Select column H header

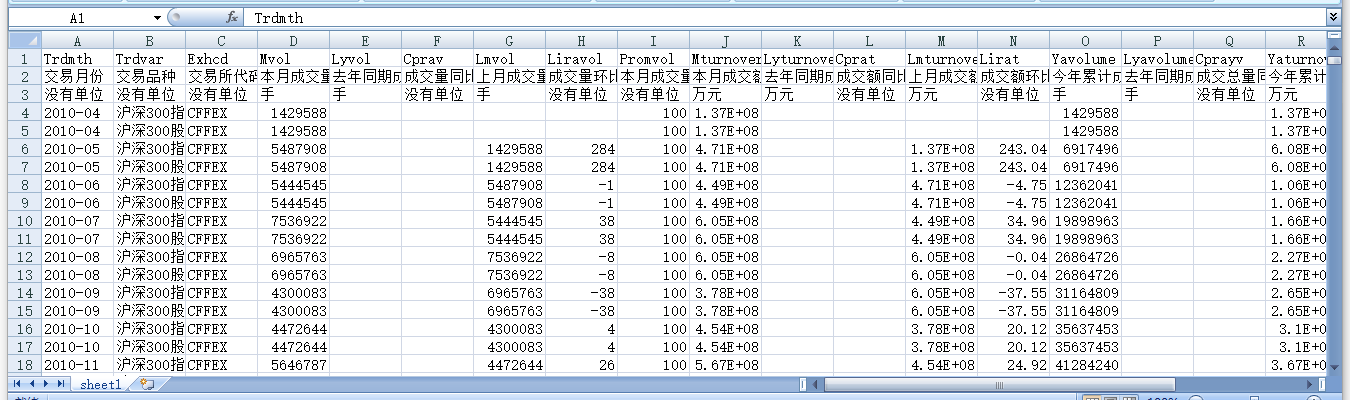[582, 41]
